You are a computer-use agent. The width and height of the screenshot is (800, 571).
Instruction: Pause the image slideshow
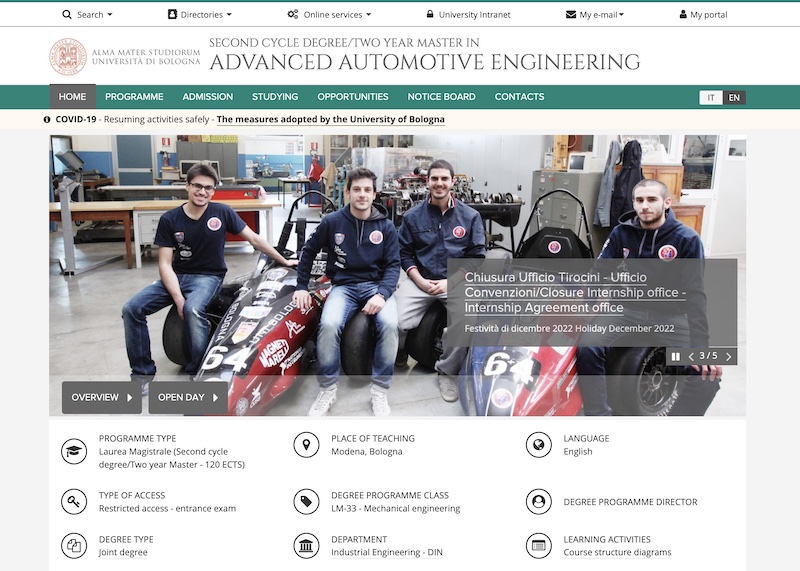point(676,356)
